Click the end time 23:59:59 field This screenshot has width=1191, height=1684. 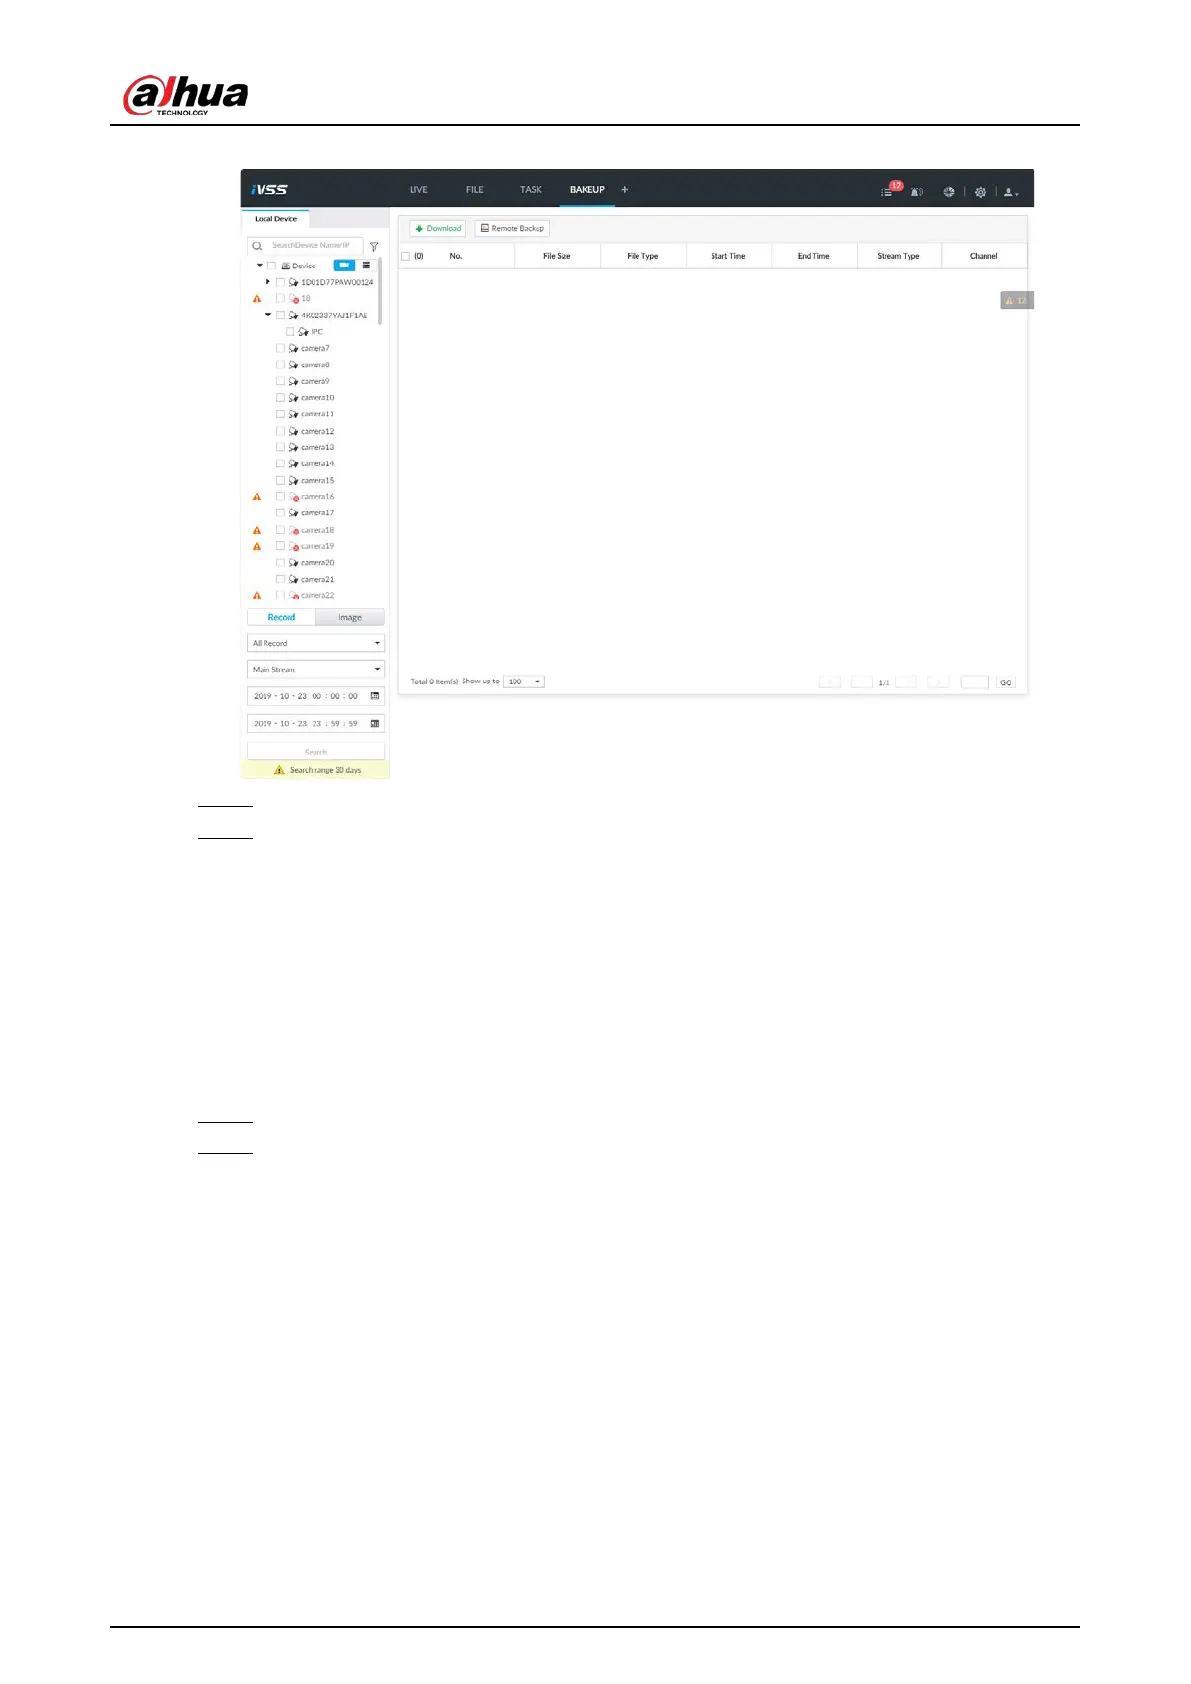click(316, 723)
